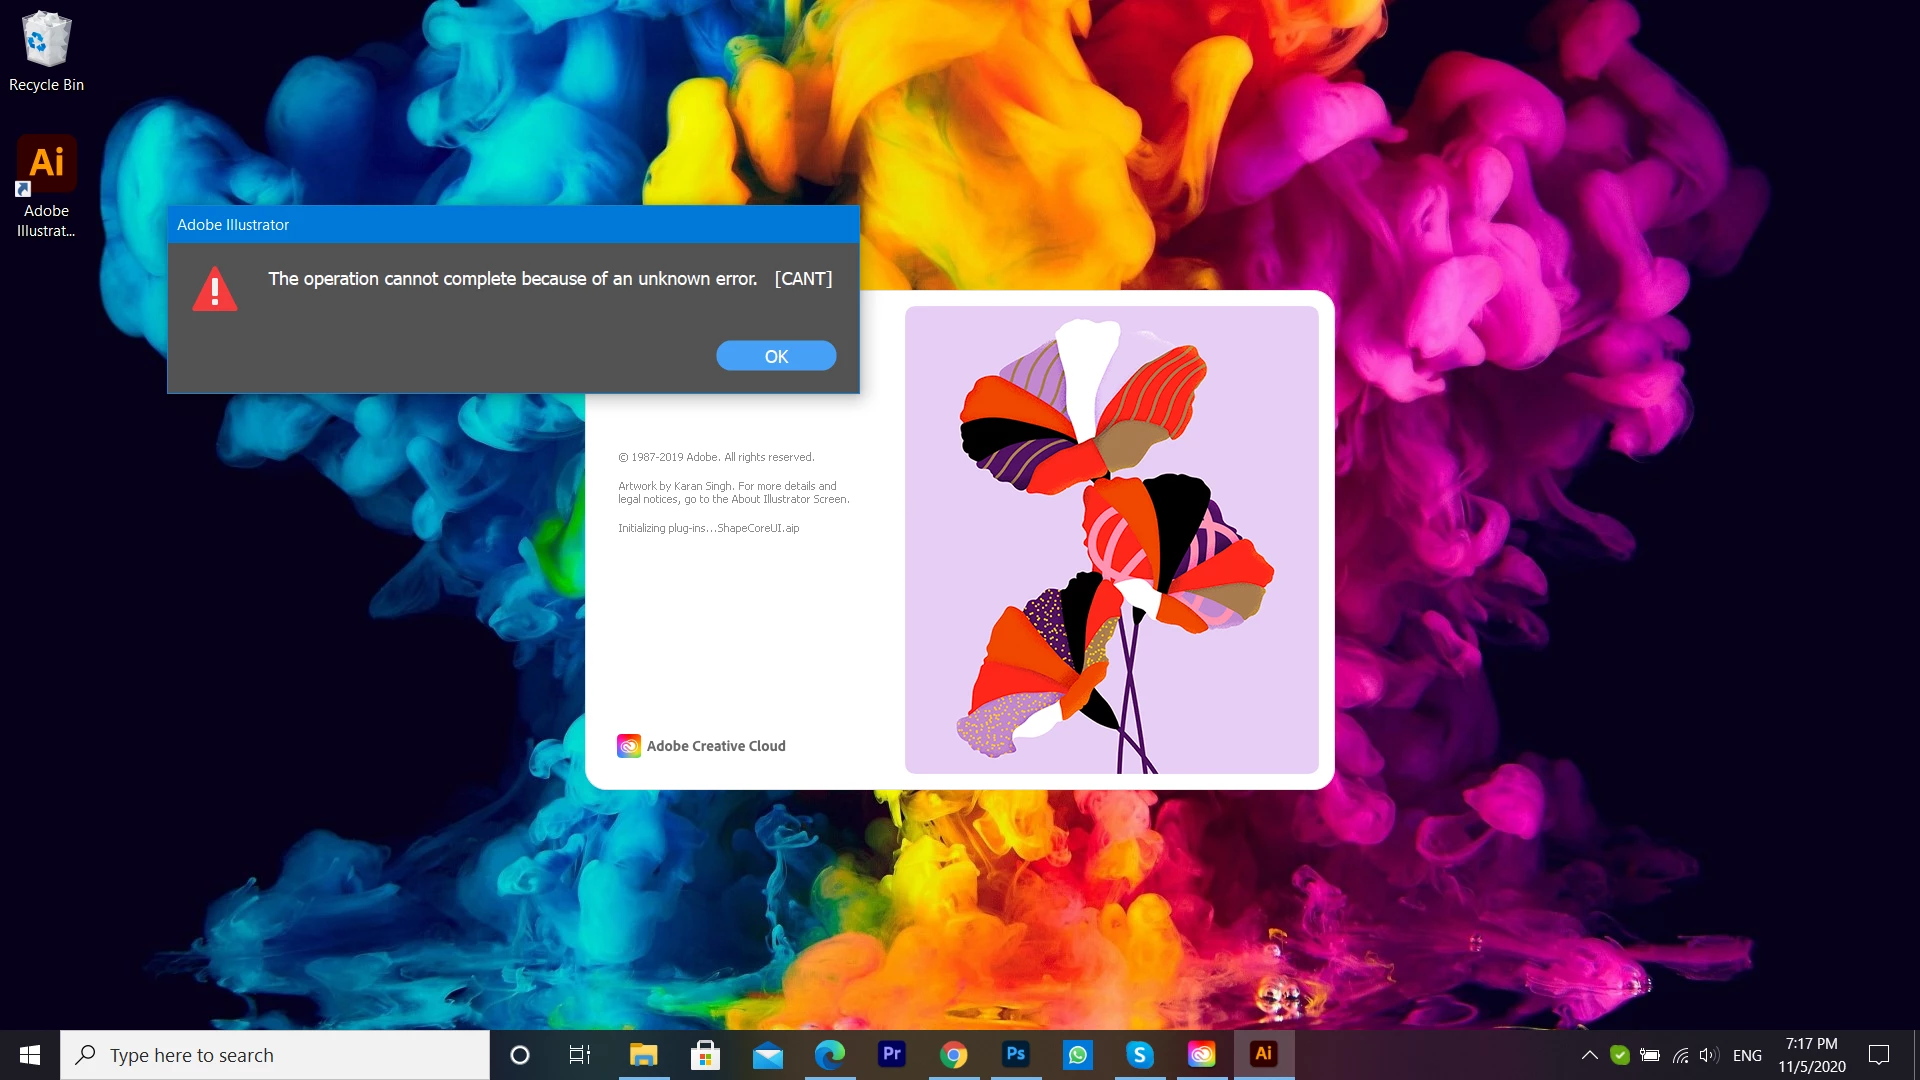
Task: Open Skype from the taskbar
Action: [x=1139, y=1055]
